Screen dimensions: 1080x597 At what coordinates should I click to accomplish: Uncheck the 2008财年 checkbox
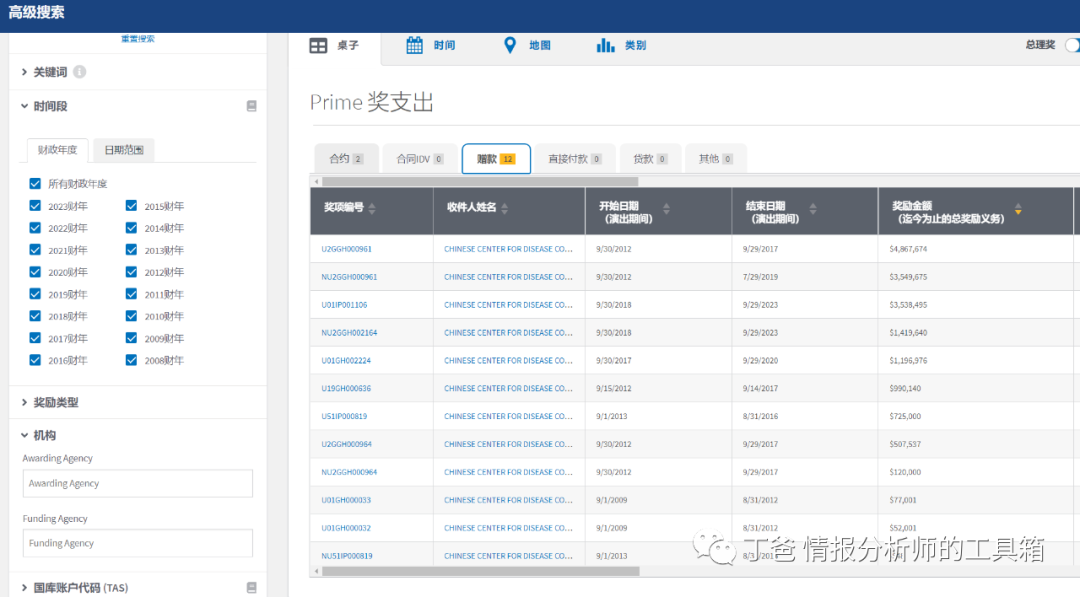click(132, 359)
